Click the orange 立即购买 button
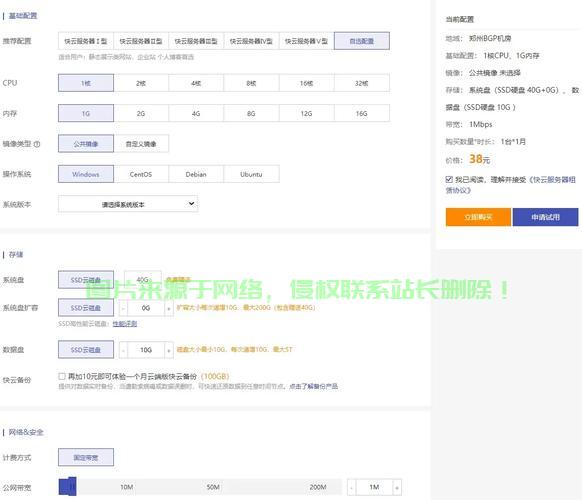This screenshot has height=500, width=582. 478,217
